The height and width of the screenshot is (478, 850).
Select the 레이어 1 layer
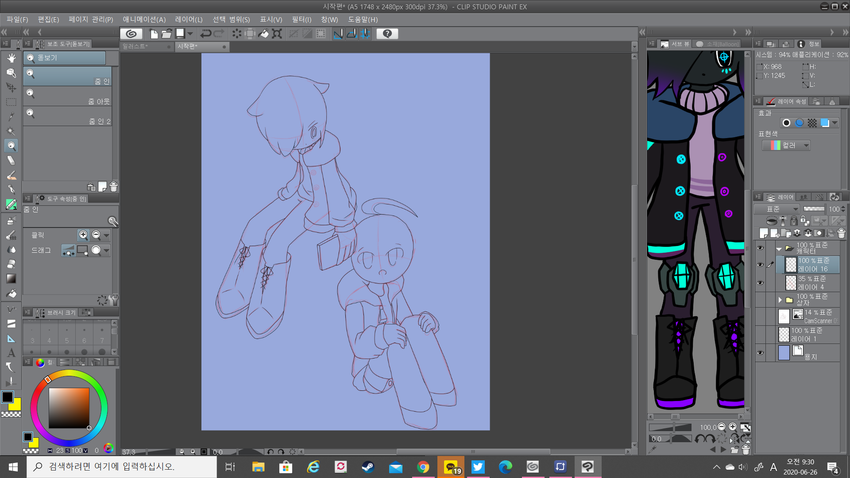click(x=808, y=334)
